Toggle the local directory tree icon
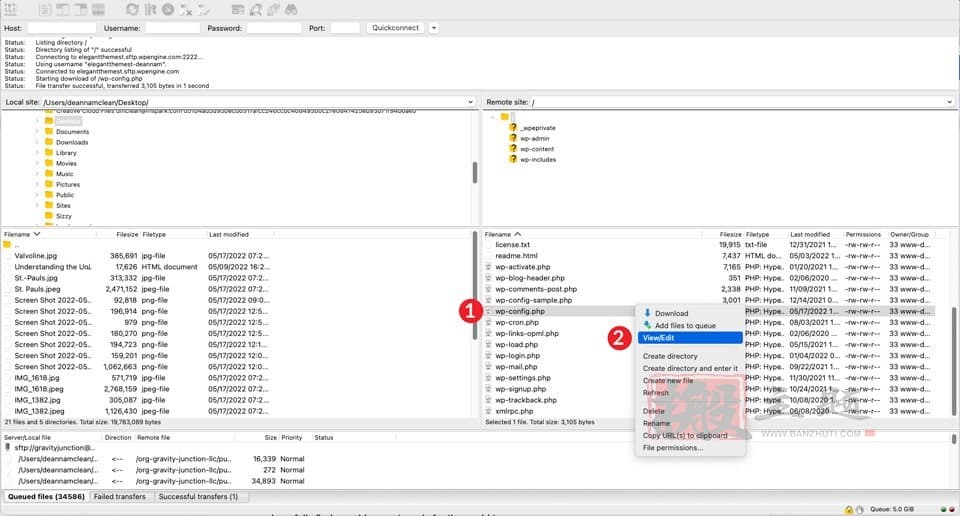 pos(62,9)
